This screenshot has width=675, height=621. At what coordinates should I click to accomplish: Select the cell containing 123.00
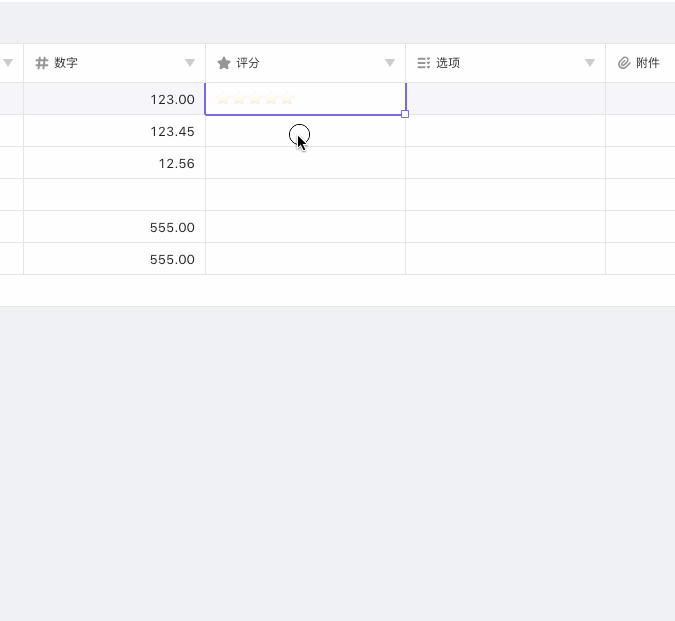click(x=114, y=99)
